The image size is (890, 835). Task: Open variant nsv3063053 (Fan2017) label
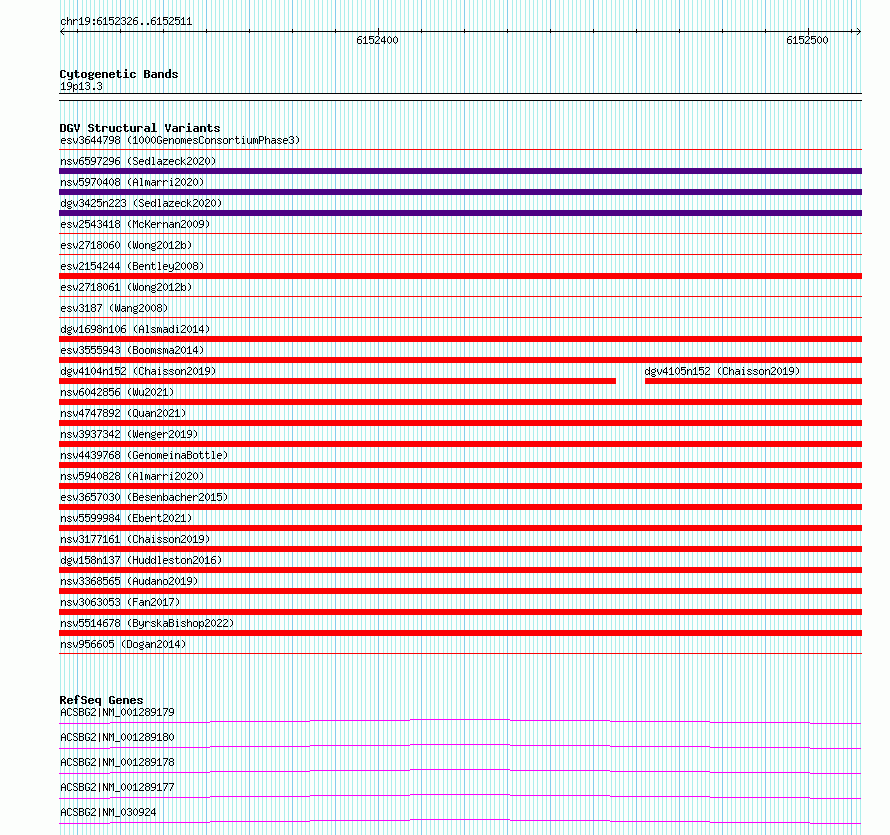click(x=120, y=602)
